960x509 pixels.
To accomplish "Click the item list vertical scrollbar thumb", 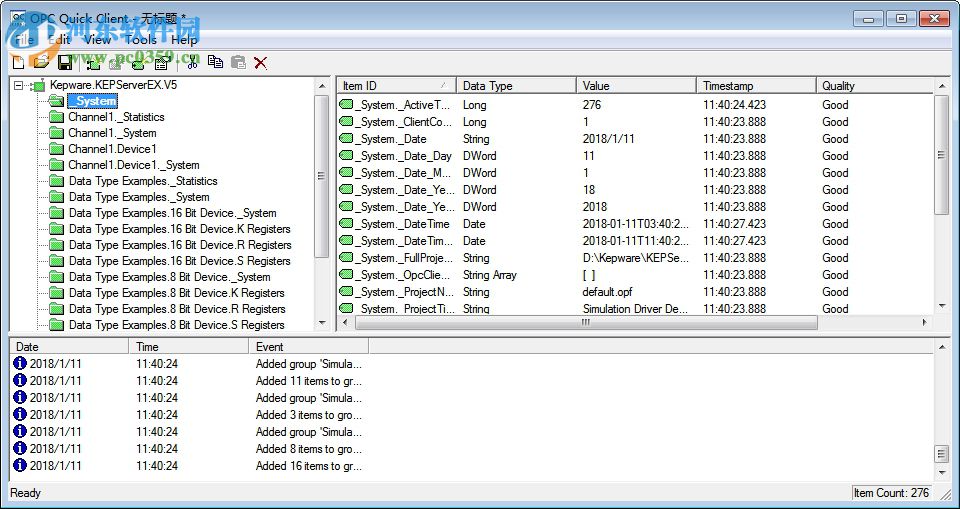I will [942, 155].
